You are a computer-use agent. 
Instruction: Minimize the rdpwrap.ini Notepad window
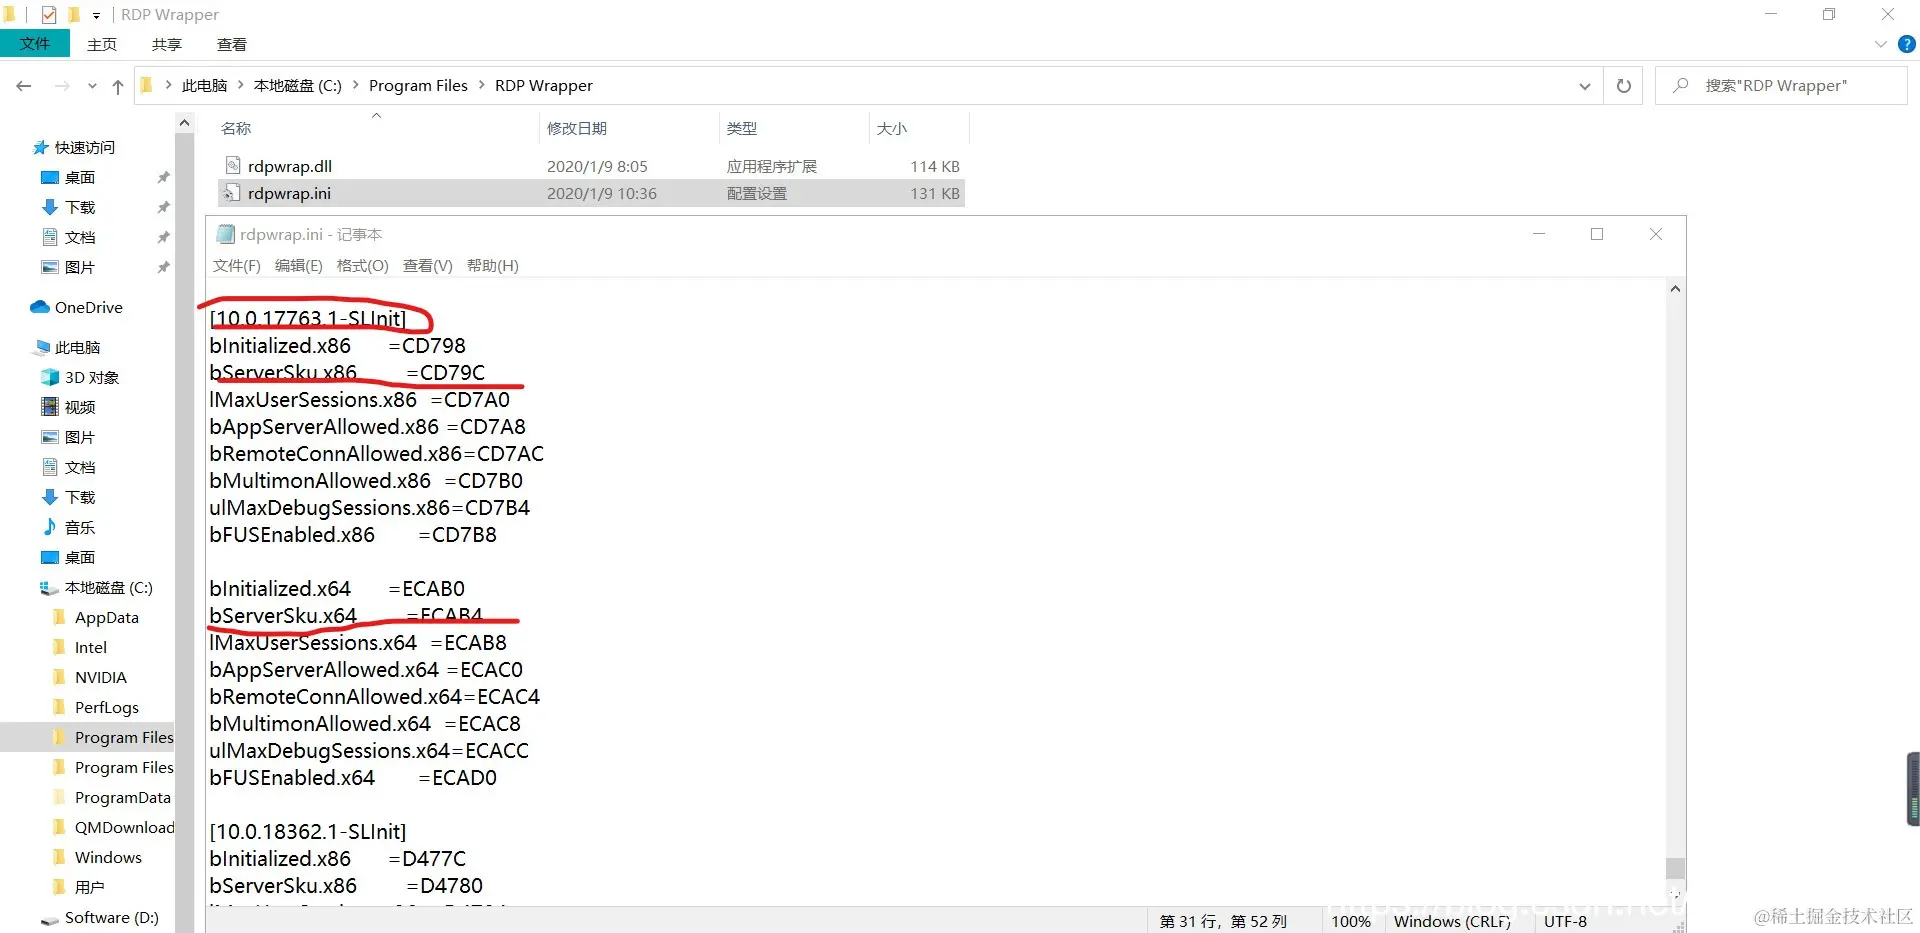(1539, 234)
